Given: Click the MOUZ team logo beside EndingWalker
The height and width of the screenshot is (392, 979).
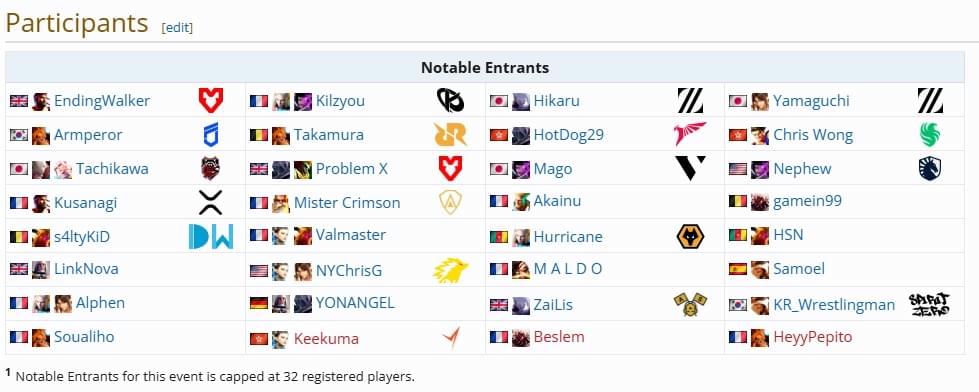Looking at the screenshot, I should point(210,100).
